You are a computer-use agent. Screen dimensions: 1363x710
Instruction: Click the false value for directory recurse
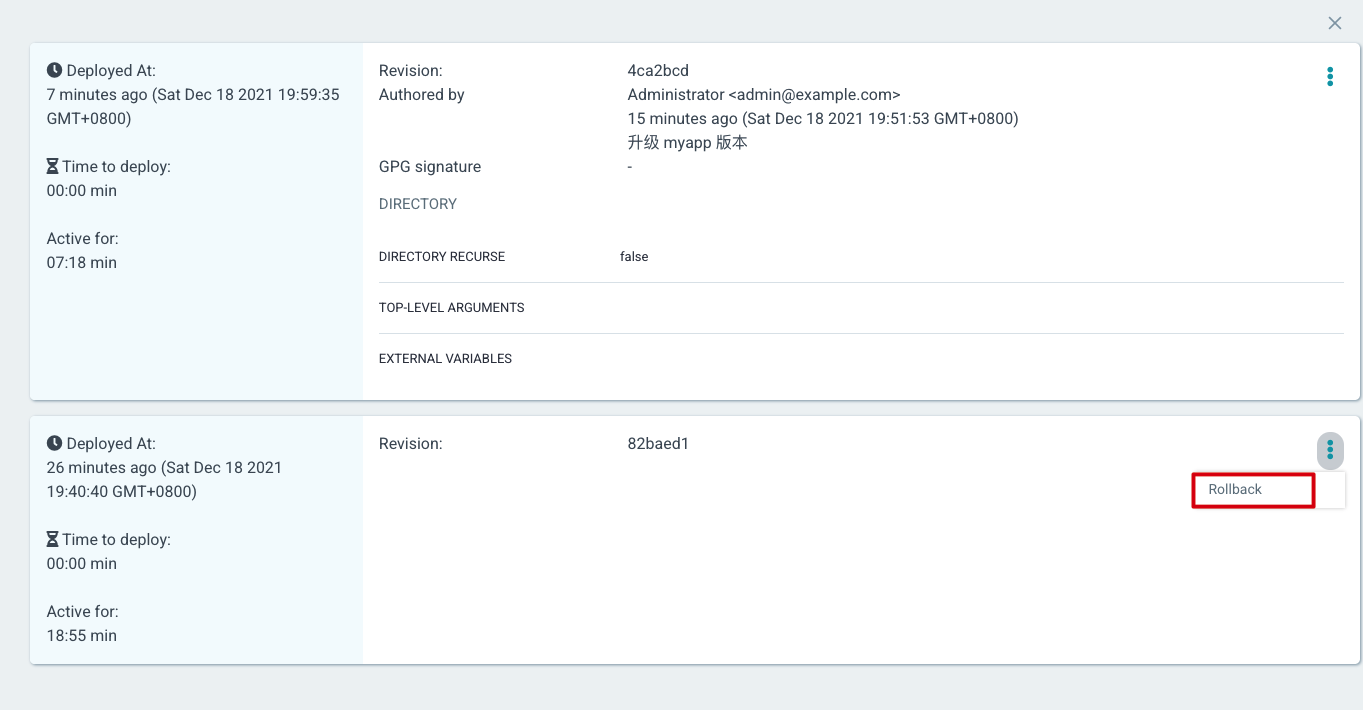pos(634,257)
